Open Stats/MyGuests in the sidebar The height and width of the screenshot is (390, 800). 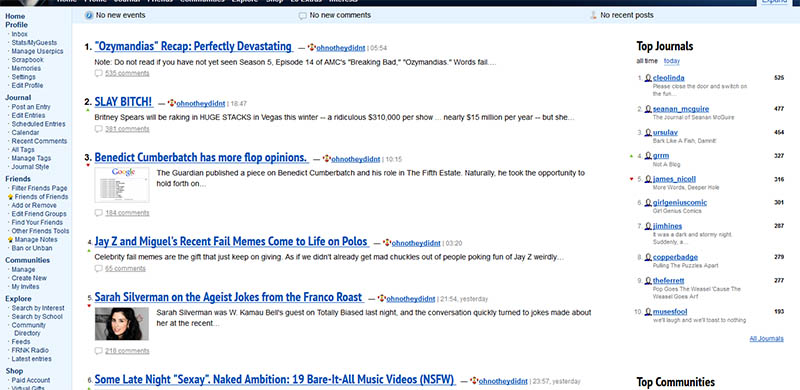click(34, 43)
